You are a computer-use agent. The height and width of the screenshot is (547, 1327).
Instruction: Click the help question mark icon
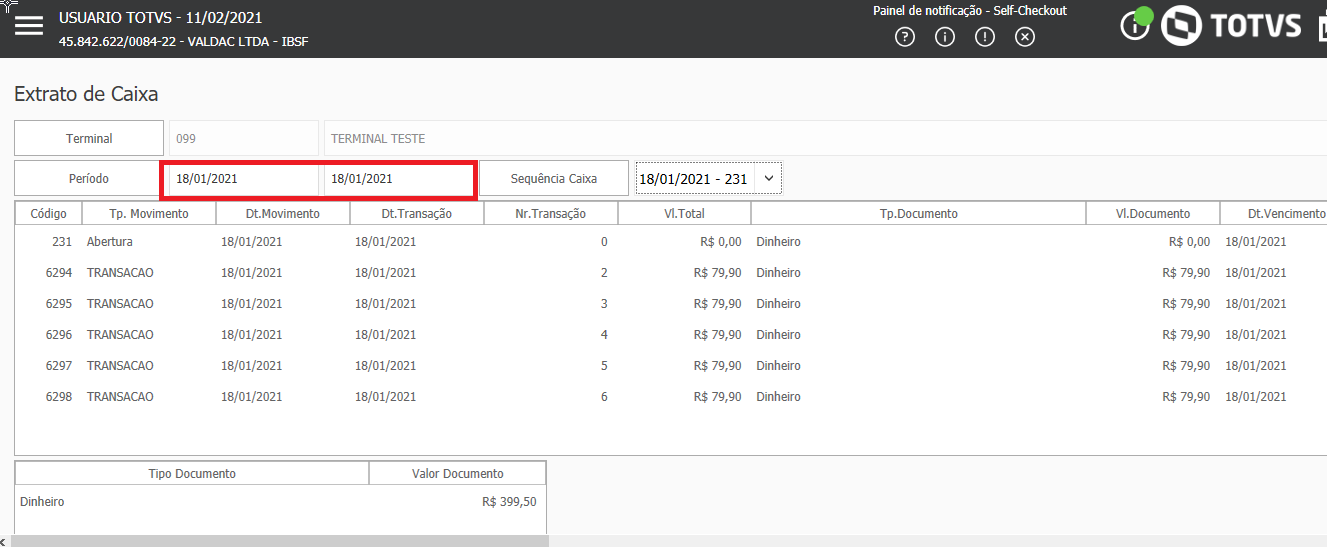tap(905, 37)
